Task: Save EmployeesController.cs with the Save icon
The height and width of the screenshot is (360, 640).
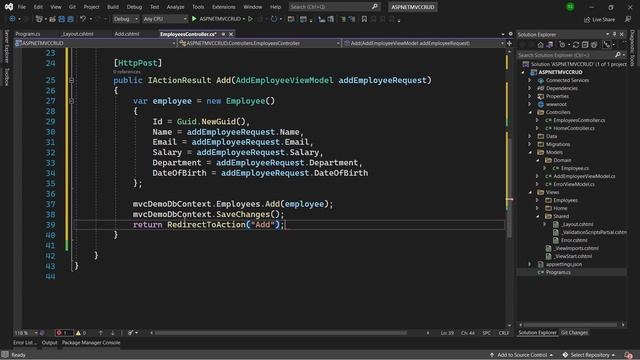Action: tap(61, 19)
